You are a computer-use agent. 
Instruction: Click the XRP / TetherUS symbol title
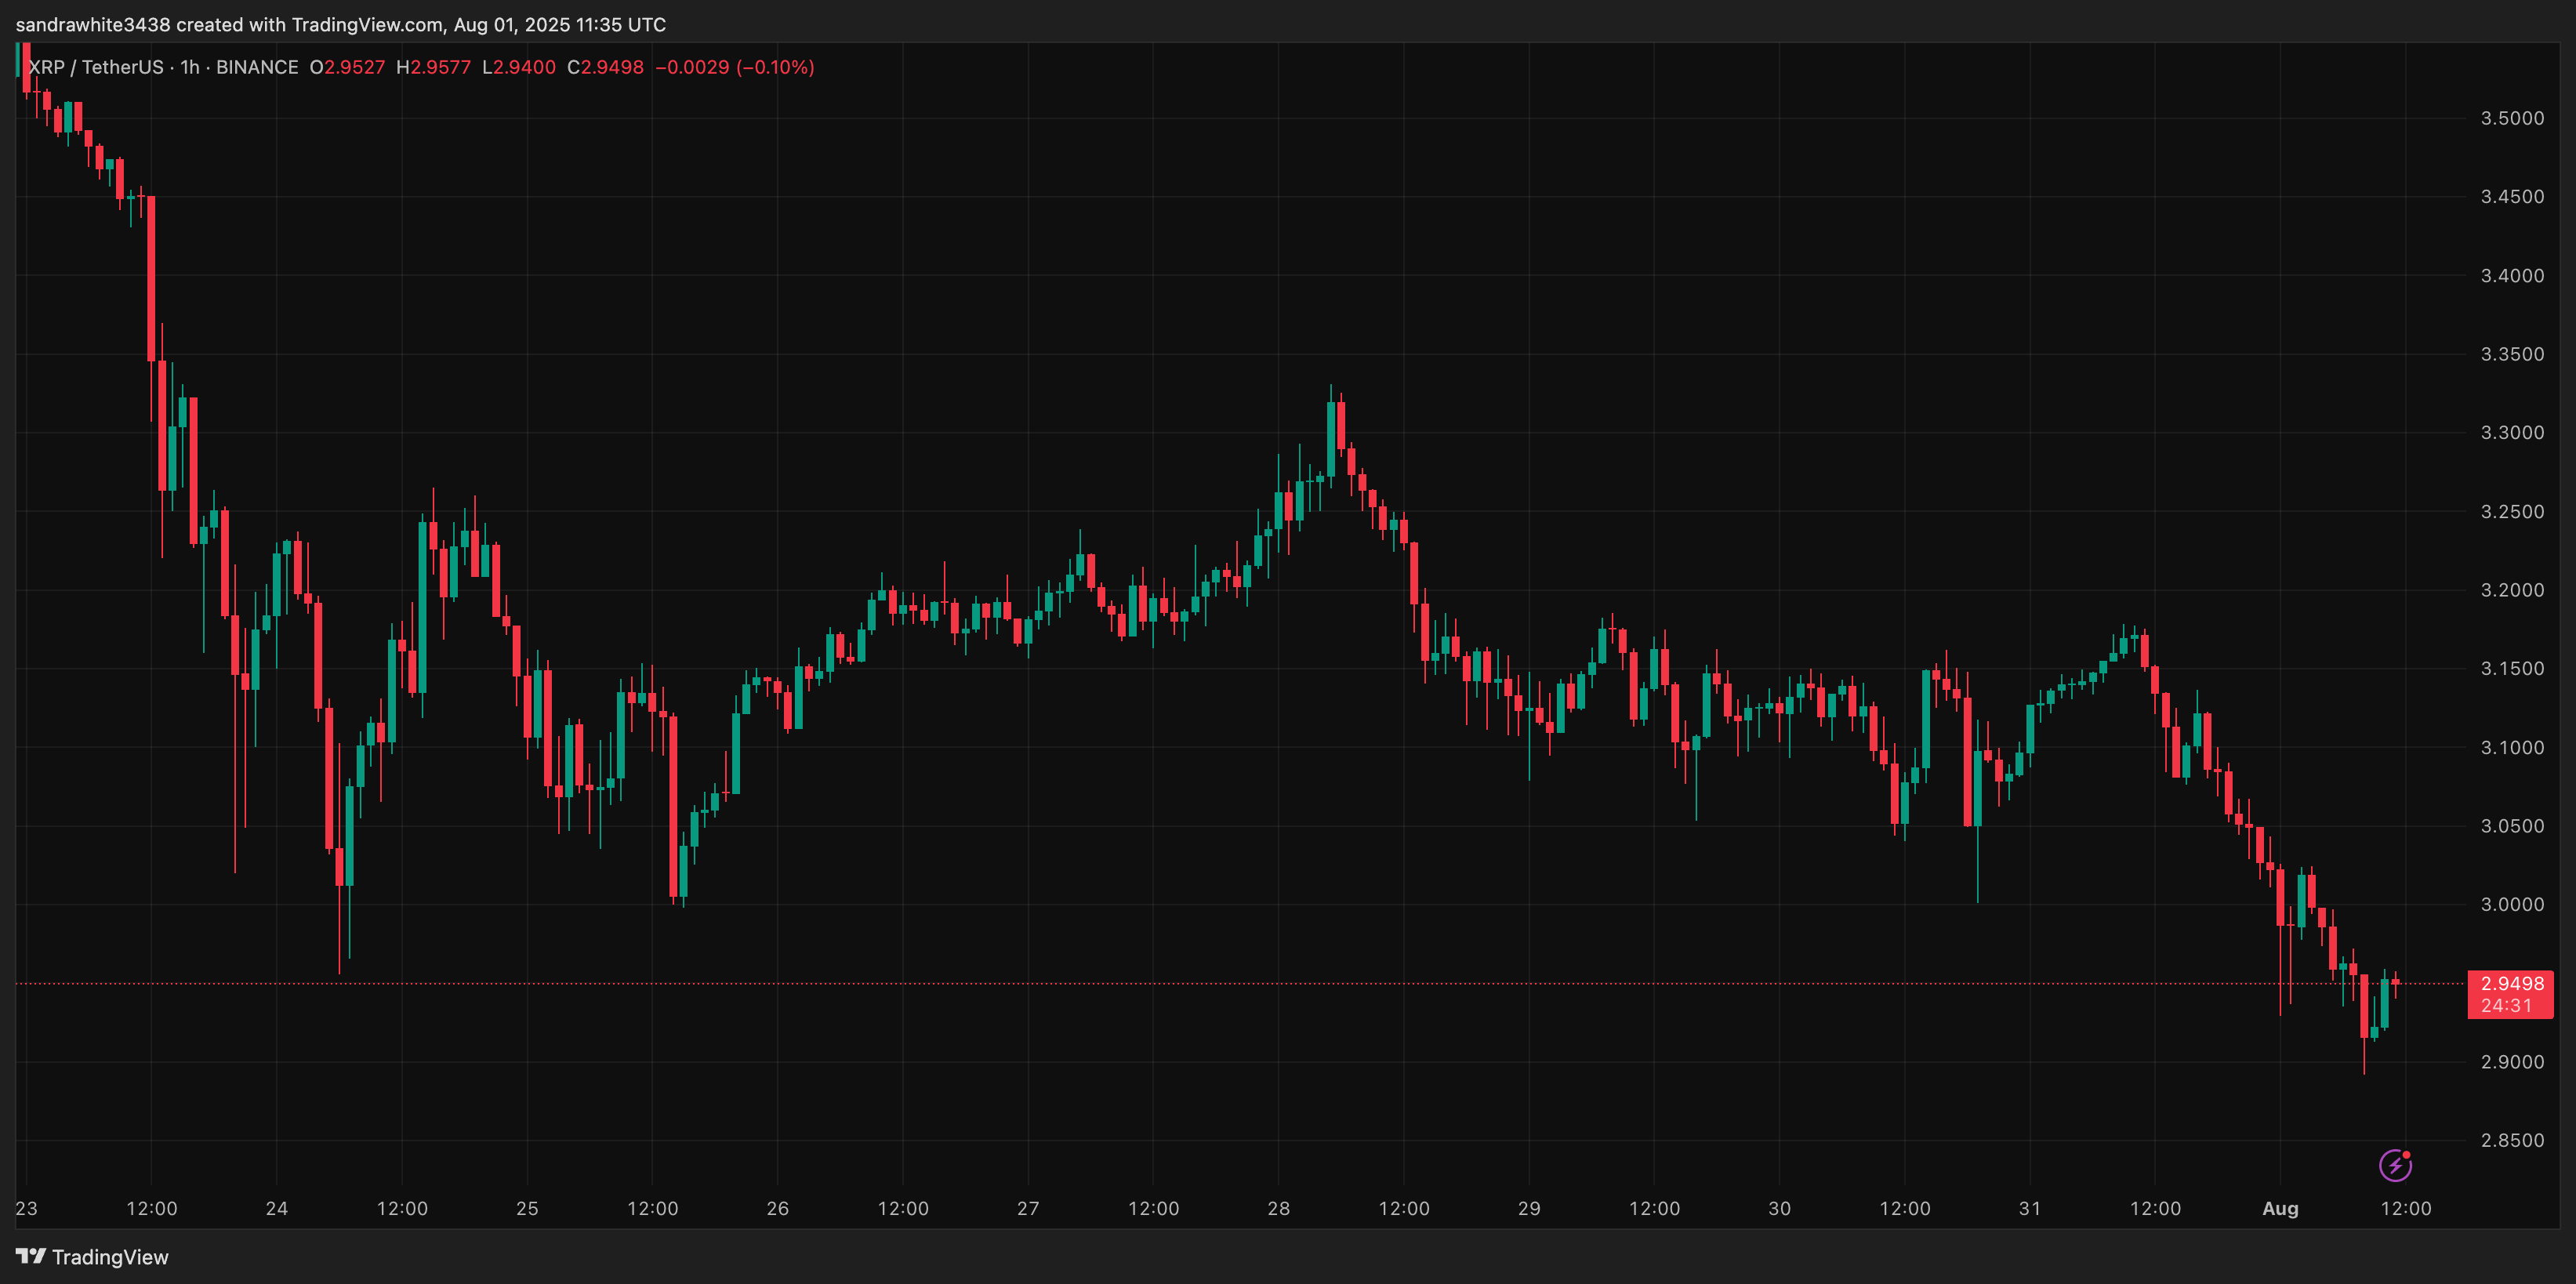(96, 67)
